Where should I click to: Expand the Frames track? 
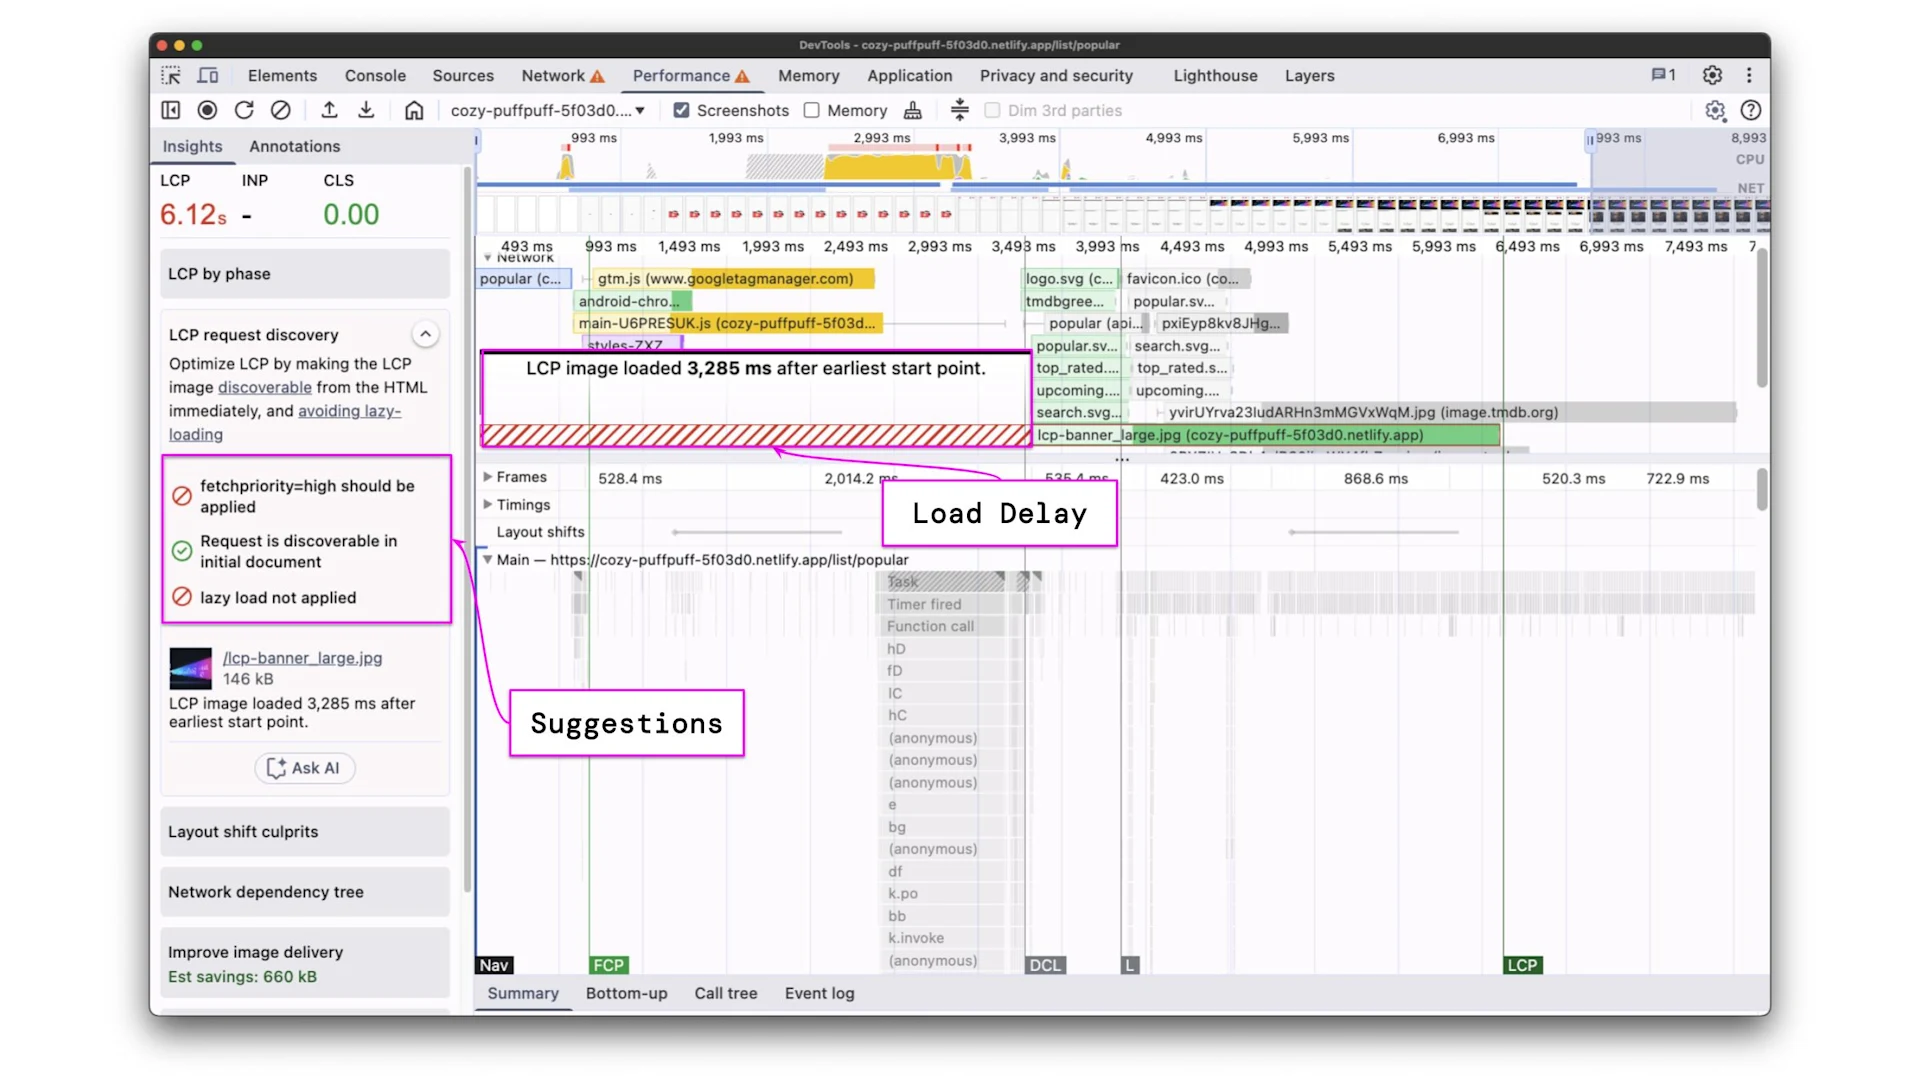(488, 477)
